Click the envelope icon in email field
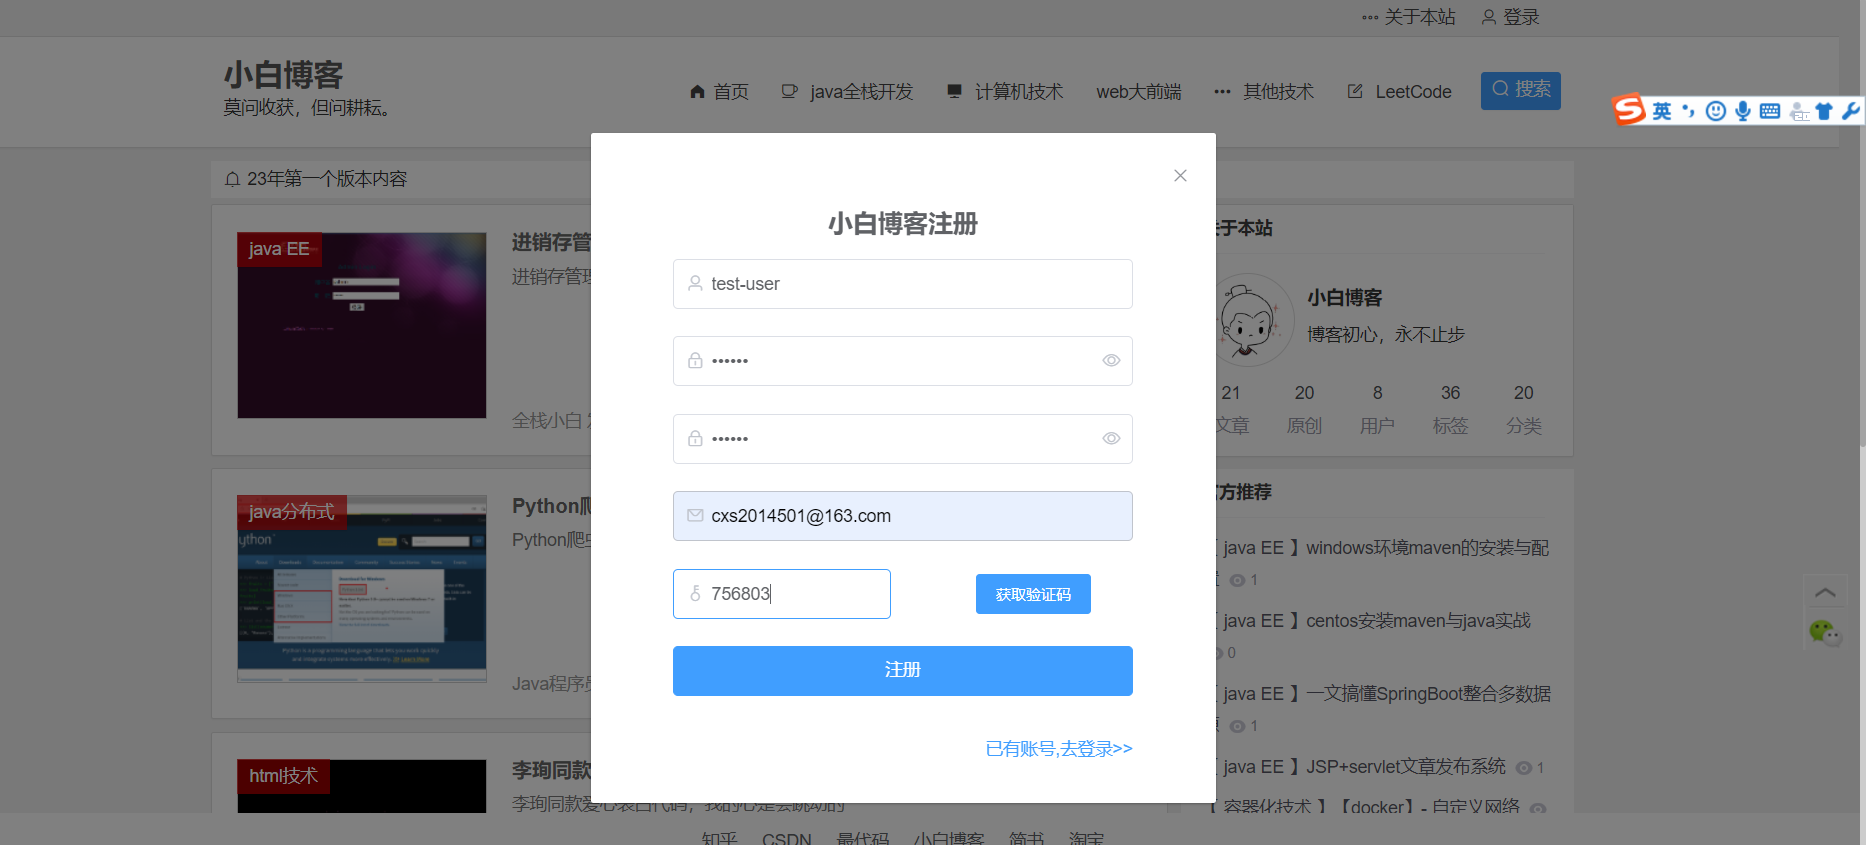The width and height of the screenshot is (1866, 845). (695, 516)
